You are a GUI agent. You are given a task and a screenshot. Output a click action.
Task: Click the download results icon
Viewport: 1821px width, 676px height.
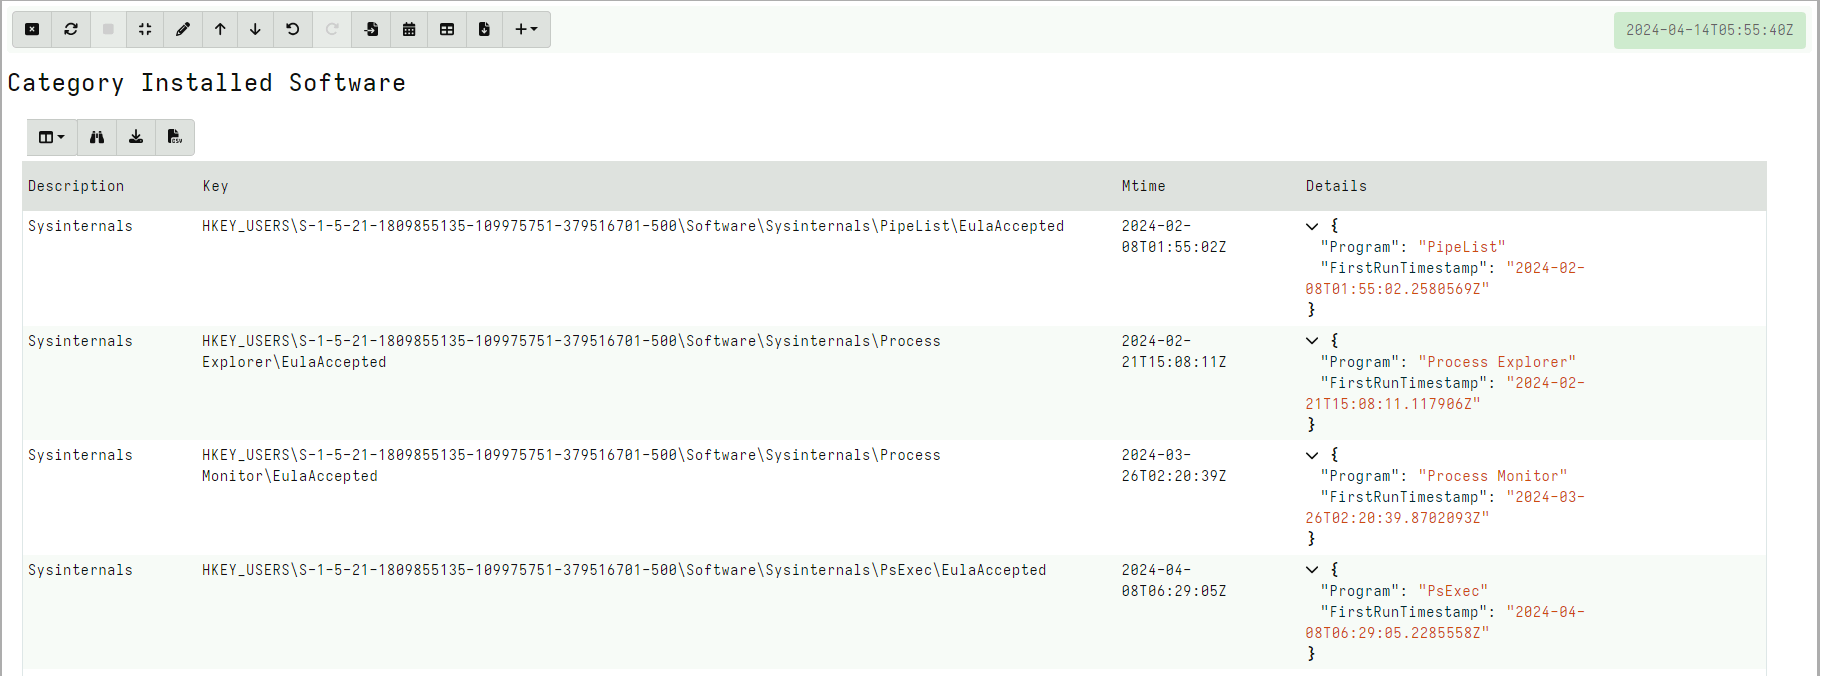(135, 137)
